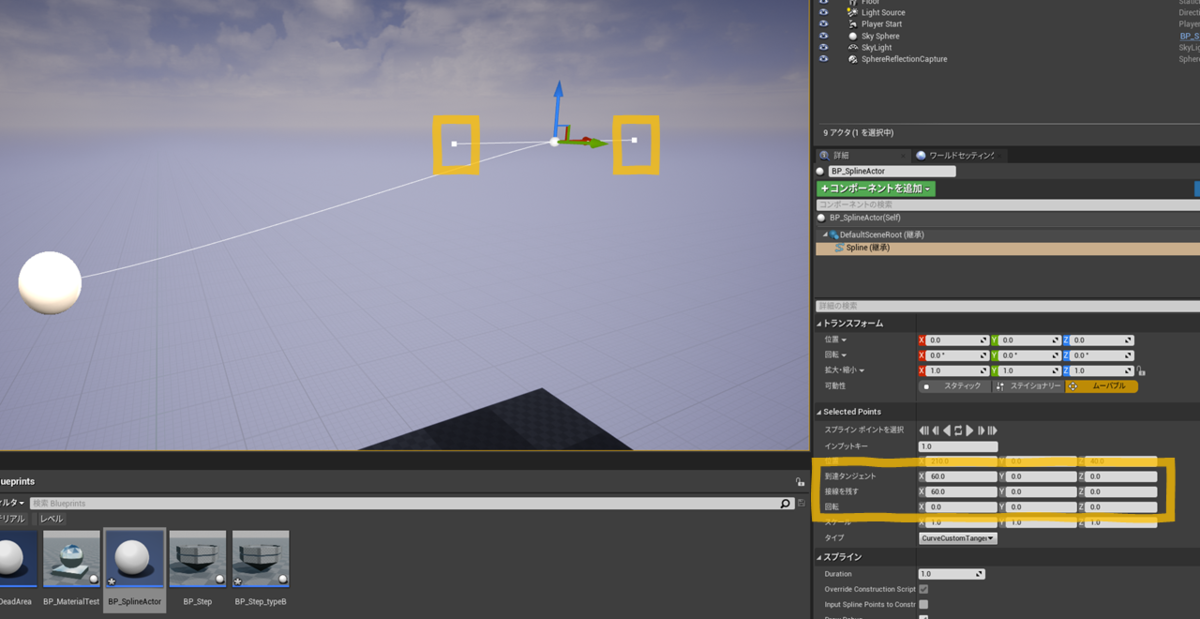Image resolution: width=1200 pixels, height=619 pixels.
Task: Select the first spline point icon
Action: pos(923,430)
